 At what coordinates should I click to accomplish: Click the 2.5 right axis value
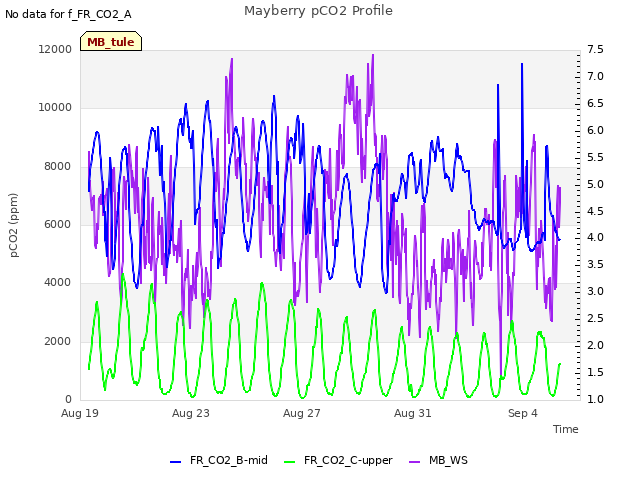(595, 318)
